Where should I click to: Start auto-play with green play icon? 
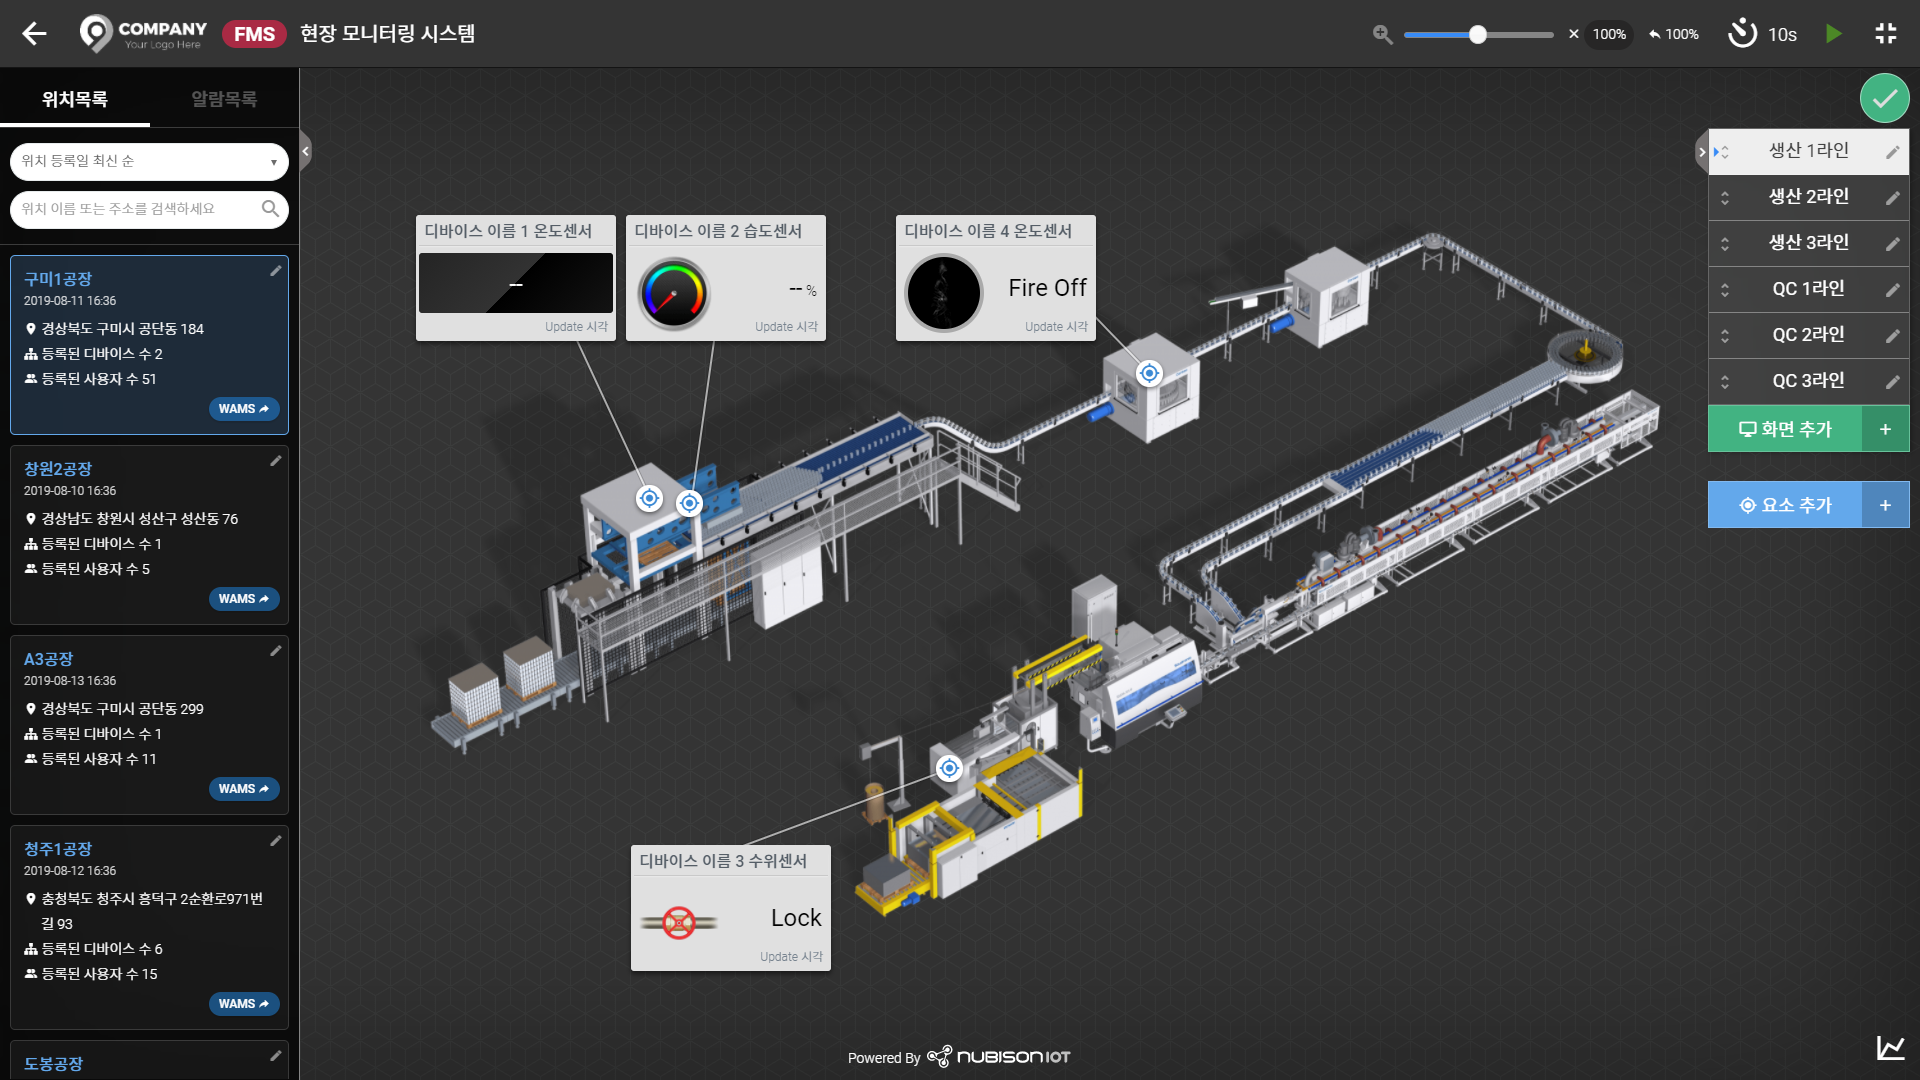coord(1834,34)
